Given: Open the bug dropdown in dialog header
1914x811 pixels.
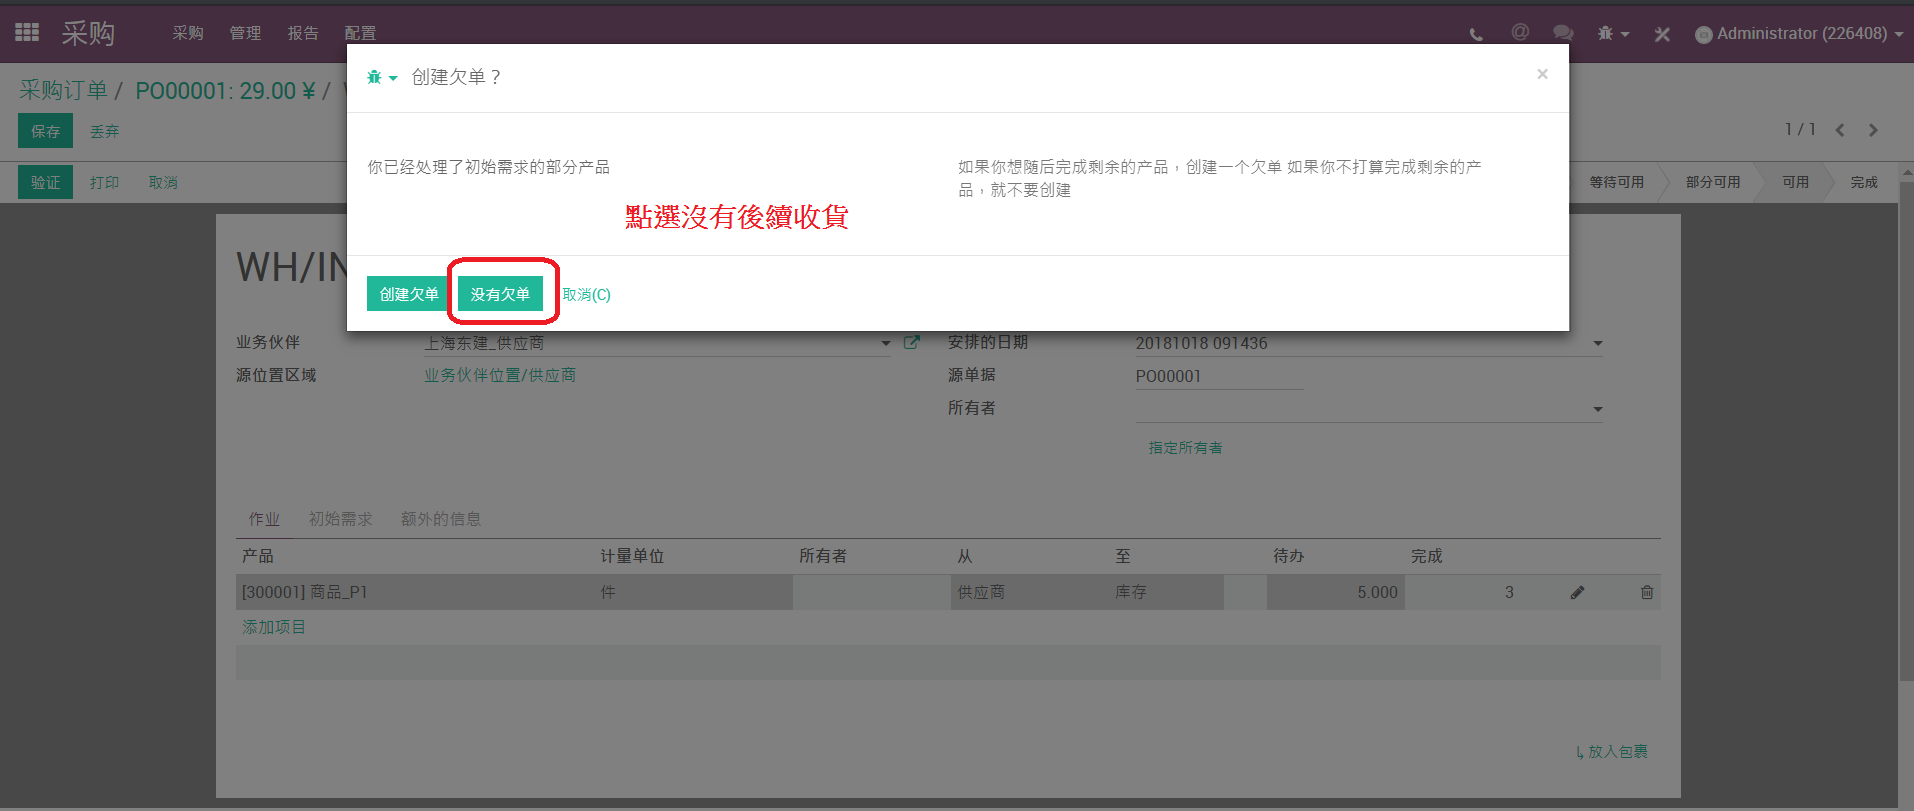Looking at the screenshot, I should click(382, 77).
